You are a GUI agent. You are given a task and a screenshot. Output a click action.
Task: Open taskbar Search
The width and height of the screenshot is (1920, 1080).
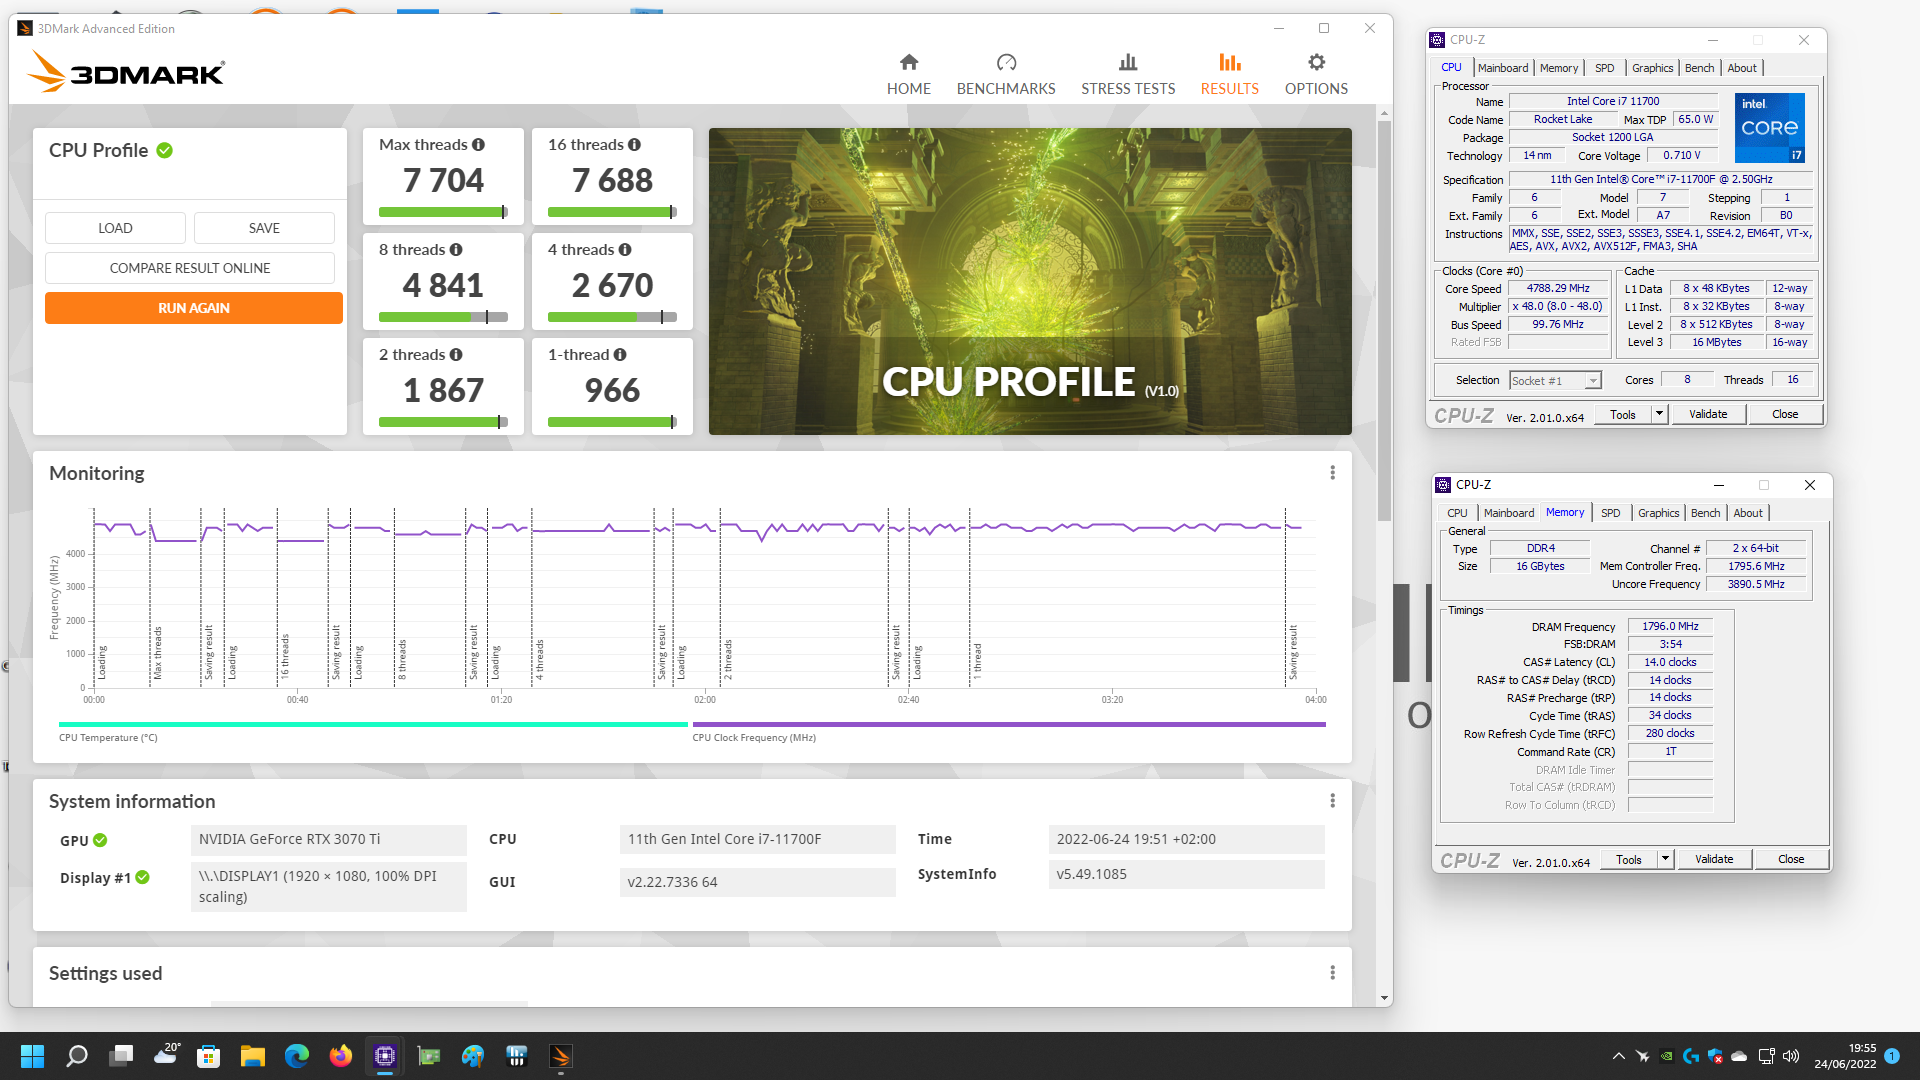tap(76, 1056)
